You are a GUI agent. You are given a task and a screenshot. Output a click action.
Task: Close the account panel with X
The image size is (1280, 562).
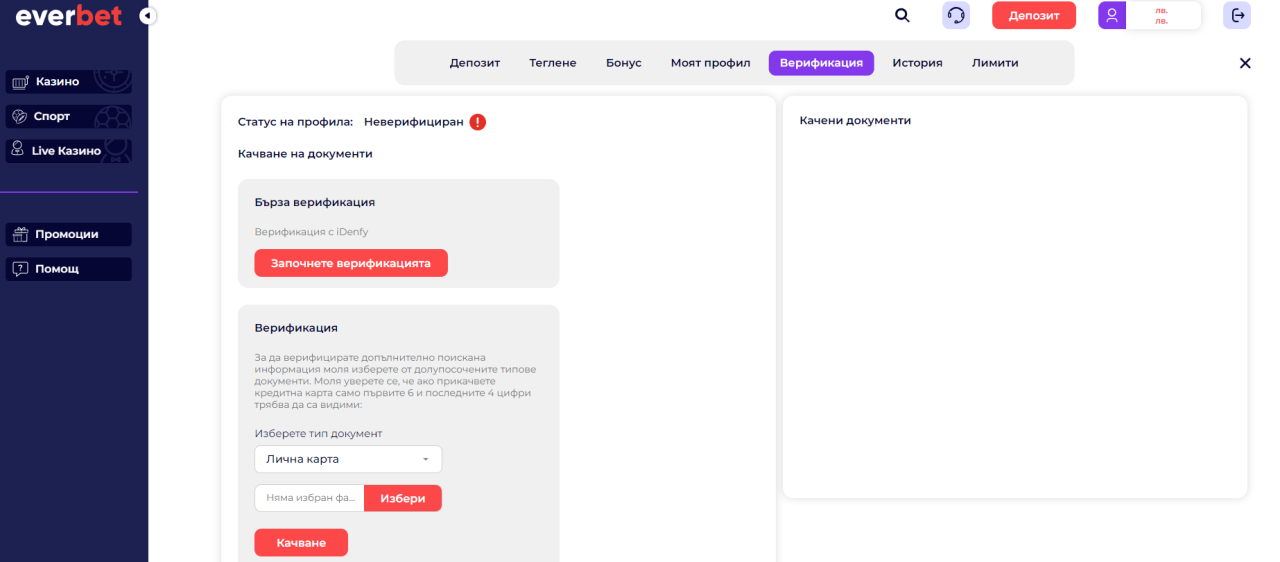(1245, 63)
